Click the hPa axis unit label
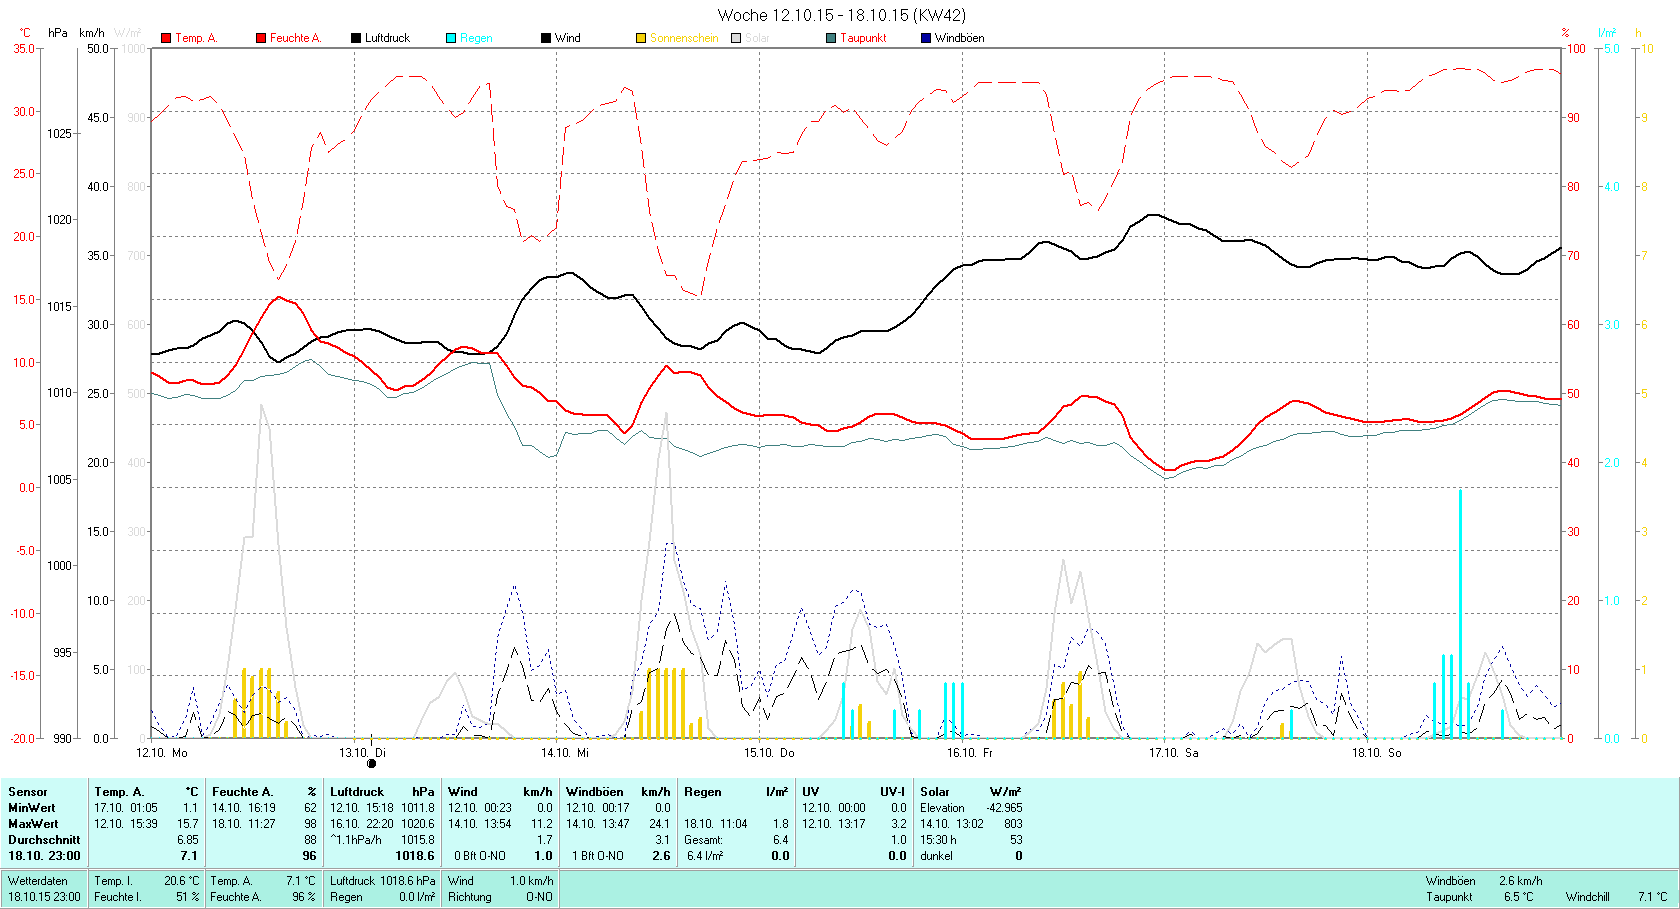The width and height of the screenshot is (1680, 909). click(x=58, y=33)
